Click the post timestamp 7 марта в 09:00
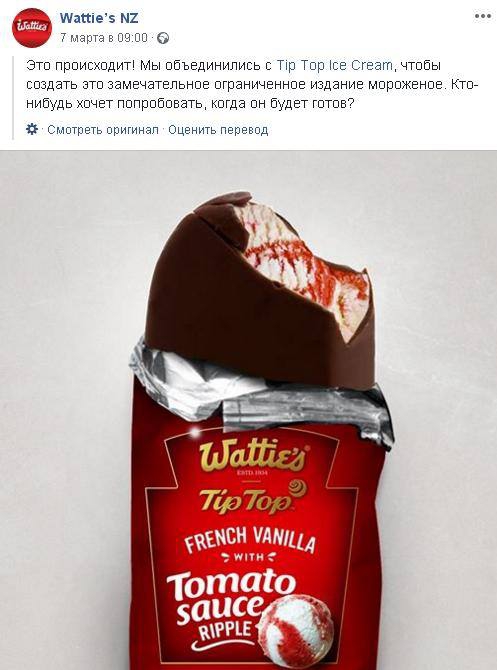 (103, 38)
